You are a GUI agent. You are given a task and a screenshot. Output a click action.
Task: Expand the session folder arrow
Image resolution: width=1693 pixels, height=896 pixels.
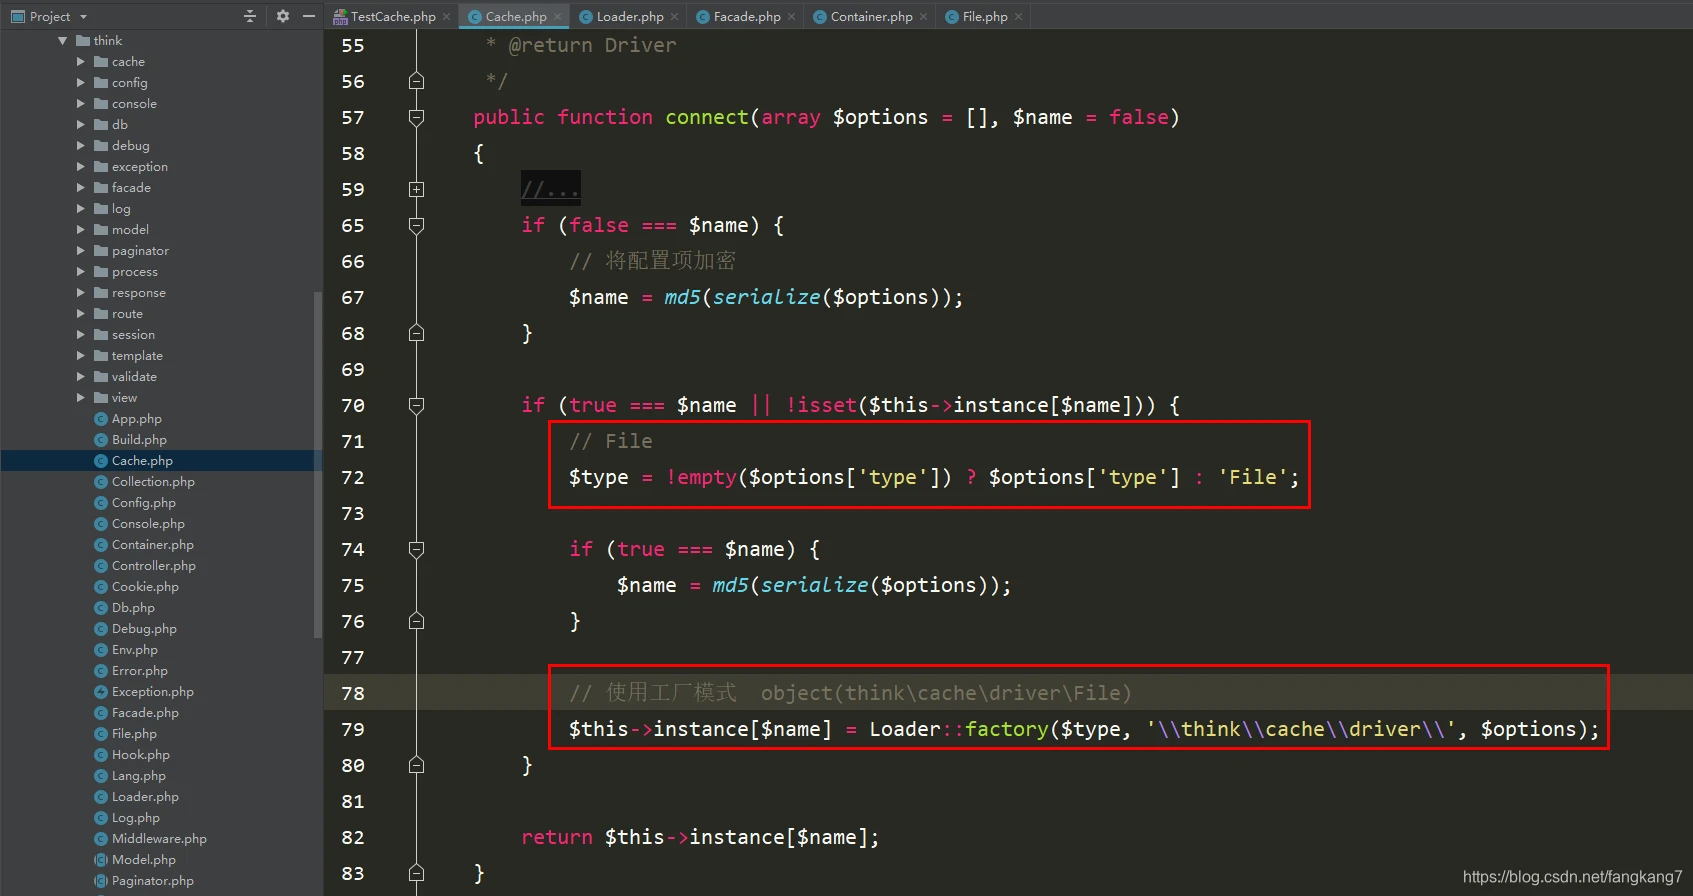tap(81, 335)
